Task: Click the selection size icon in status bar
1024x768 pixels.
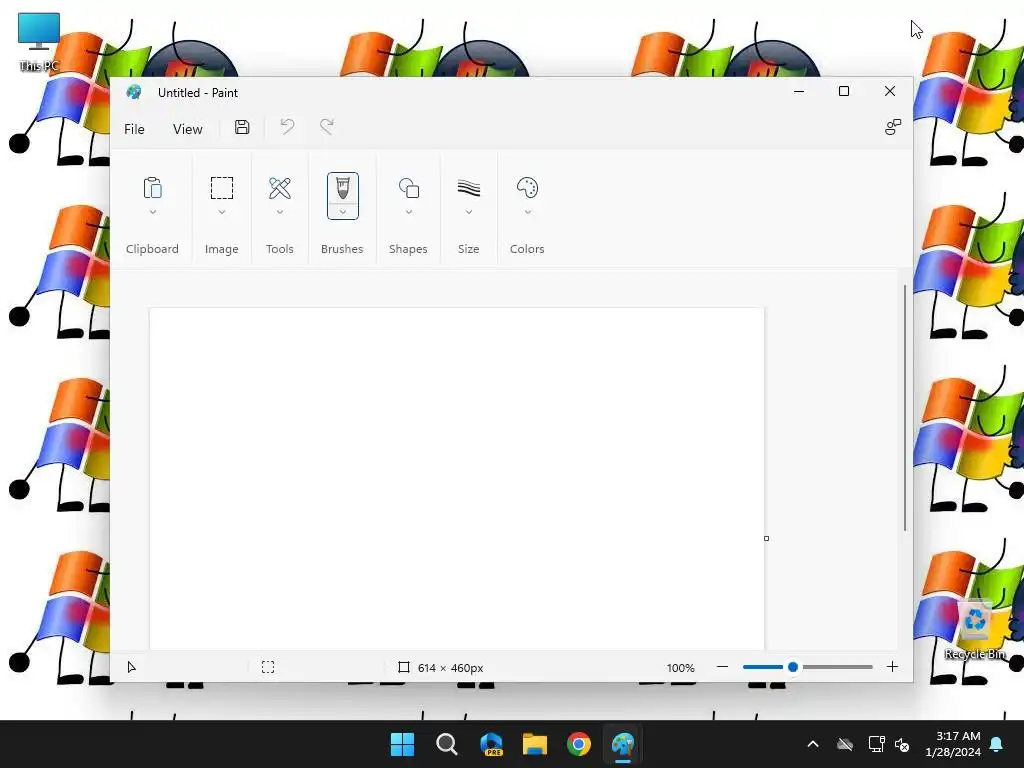Action: coord(268,667)
